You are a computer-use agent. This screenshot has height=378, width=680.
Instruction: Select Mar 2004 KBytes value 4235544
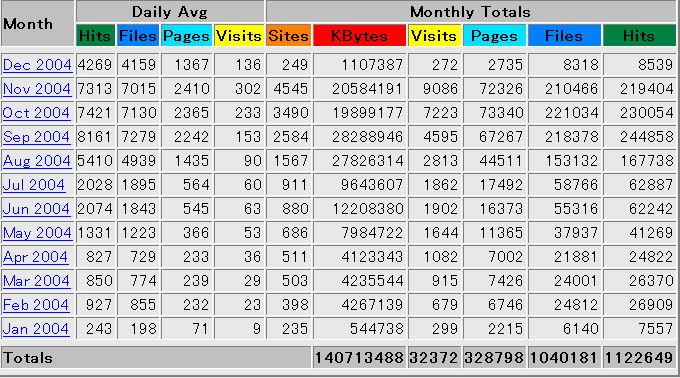(373, 281)
